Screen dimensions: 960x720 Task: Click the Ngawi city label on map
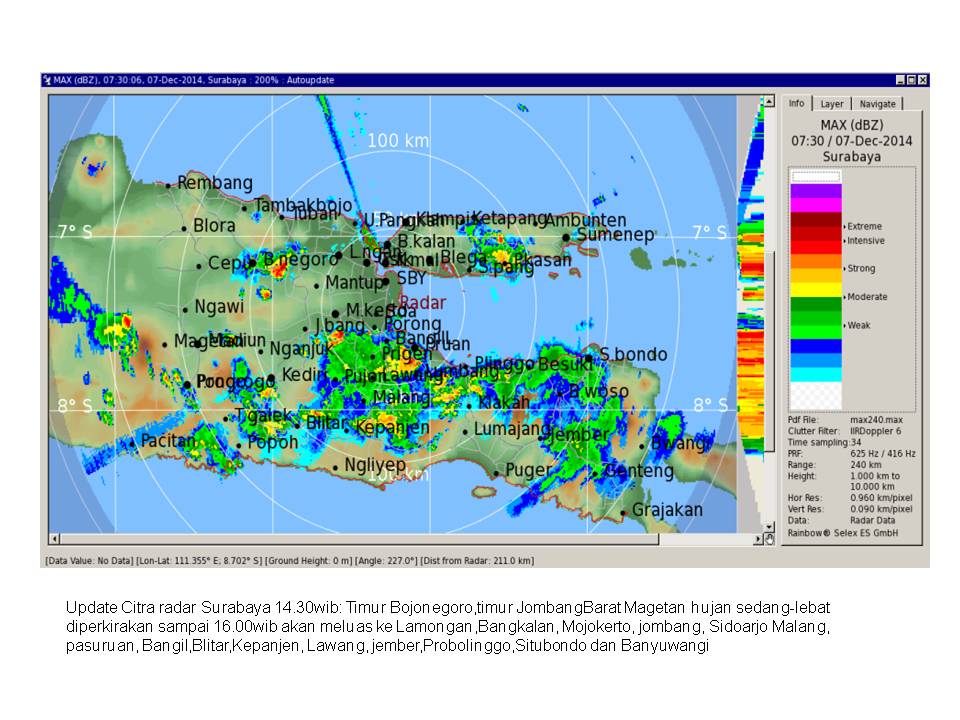(219, 306)
